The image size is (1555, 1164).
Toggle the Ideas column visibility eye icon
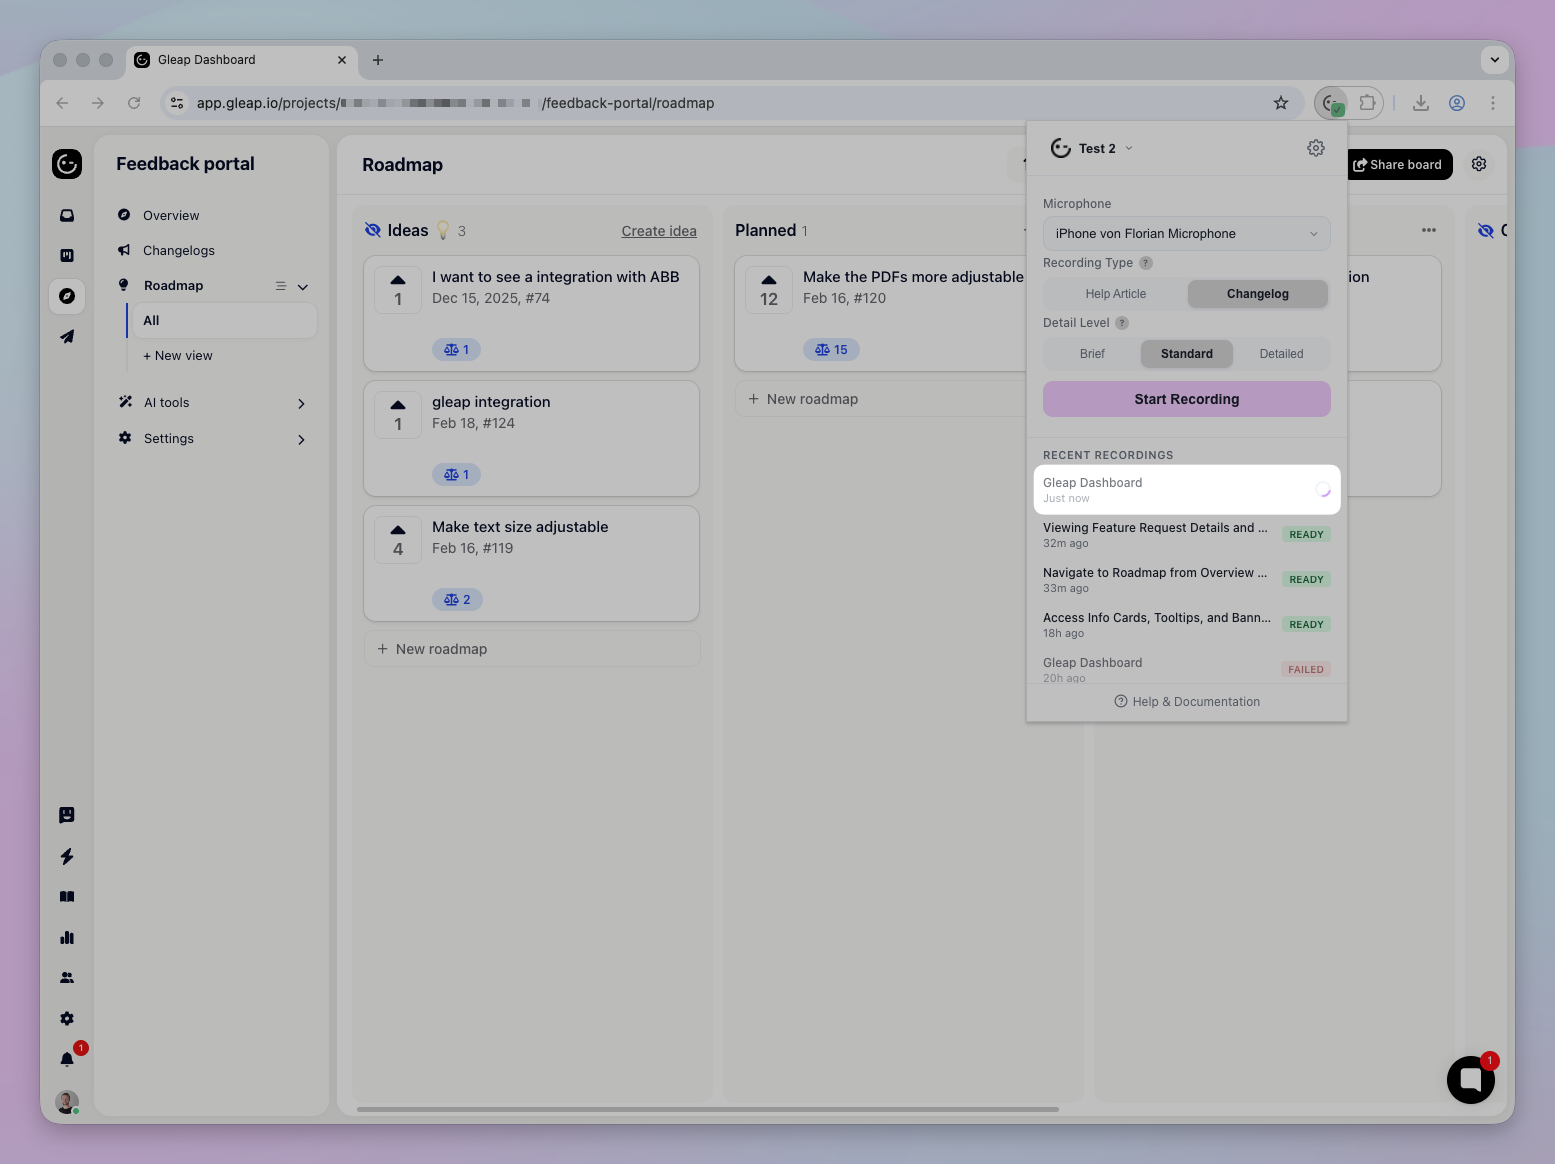pos(373,230)
